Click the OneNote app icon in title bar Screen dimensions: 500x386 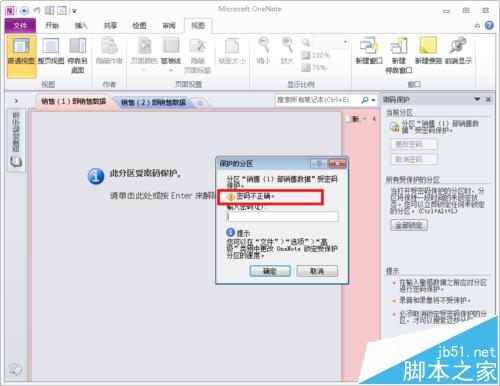click(10, 11)
